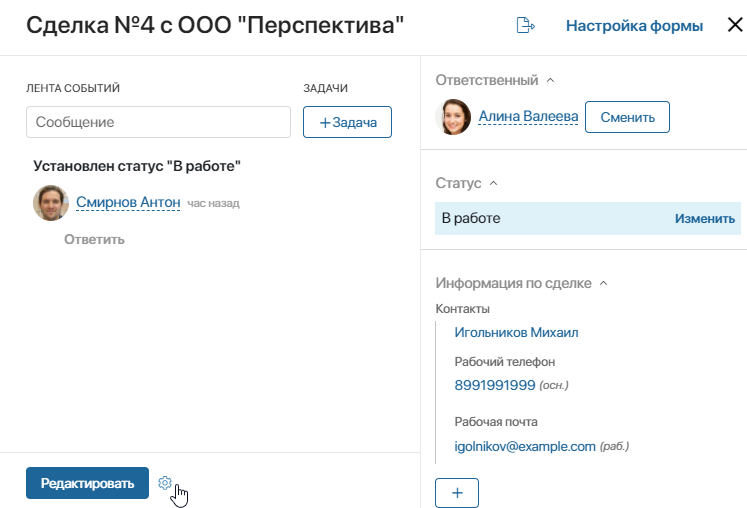Viewport: 747px width, 508px height.
Task: Click the Сменить button
Action: pos(627,117)
